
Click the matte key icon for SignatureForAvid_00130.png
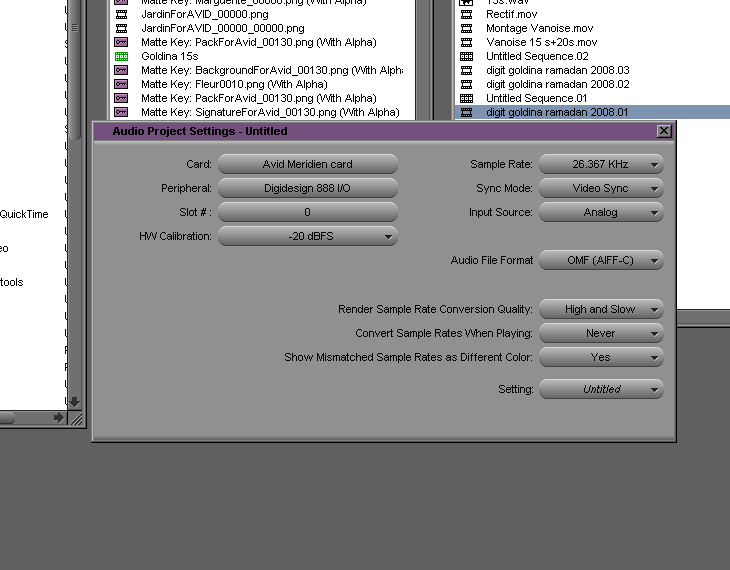pos(121,112)
